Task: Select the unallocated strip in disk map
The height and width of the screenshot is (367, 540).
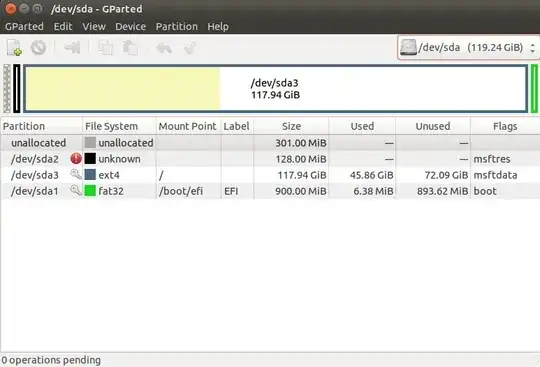Action: point(7,88)
